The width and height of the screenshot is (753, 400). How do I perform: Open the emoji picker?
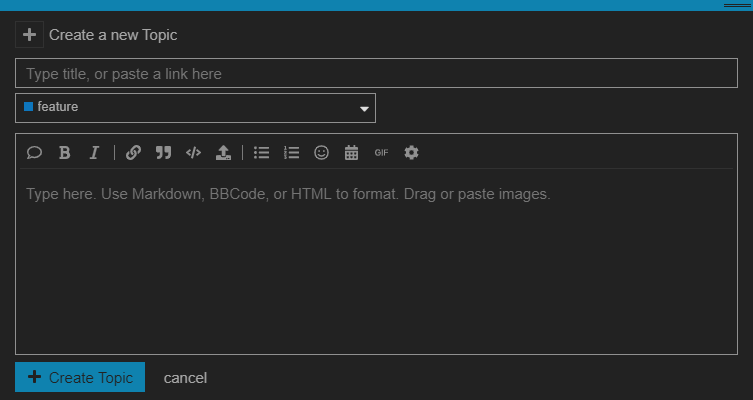click(321, 153)
